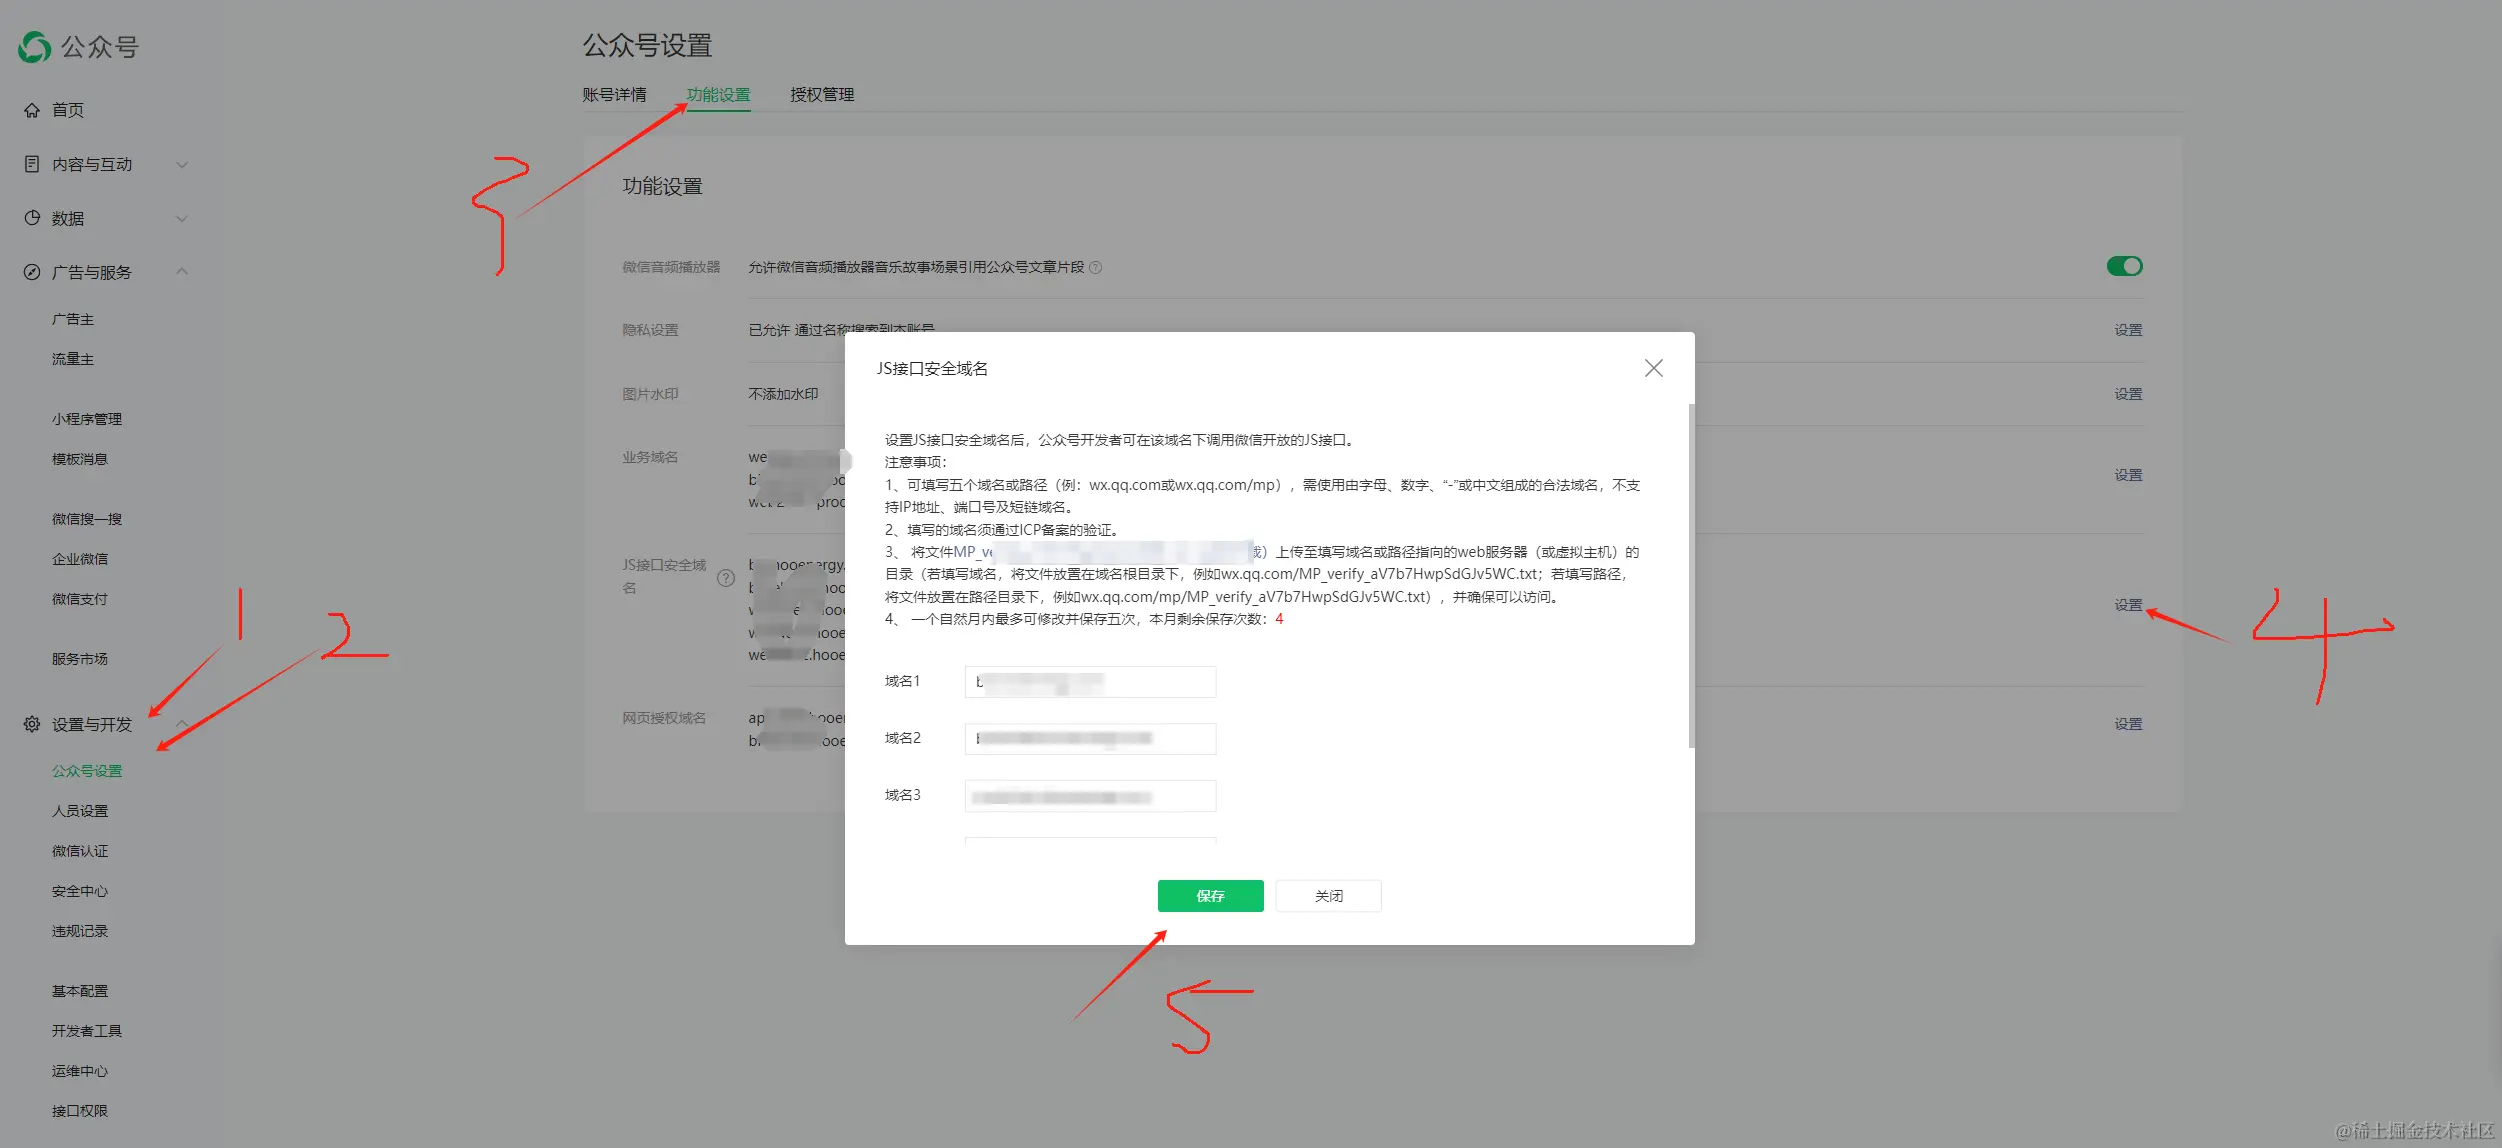This screenshot has height=1148, width=2502.
Task: Switch to the 账号详情 tab
Action: point(614,95)
